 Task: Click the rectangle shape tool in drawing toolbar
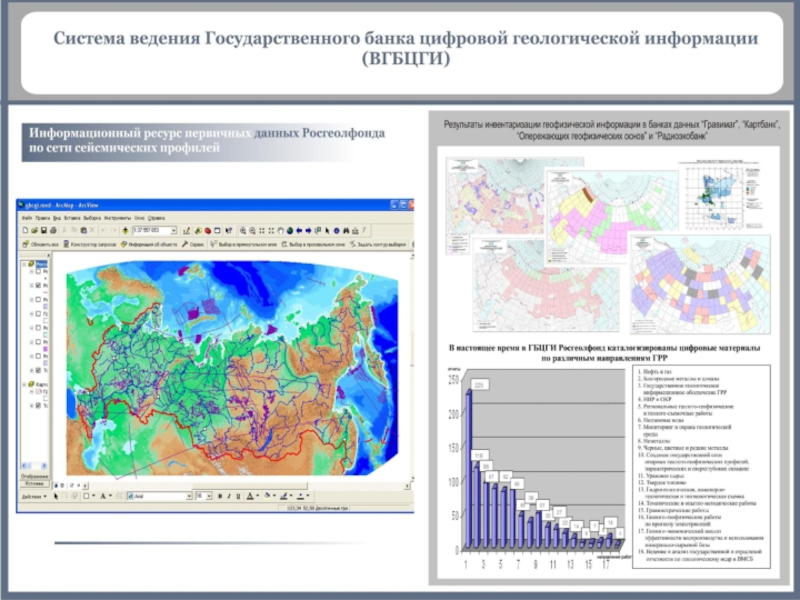point(86,496)
